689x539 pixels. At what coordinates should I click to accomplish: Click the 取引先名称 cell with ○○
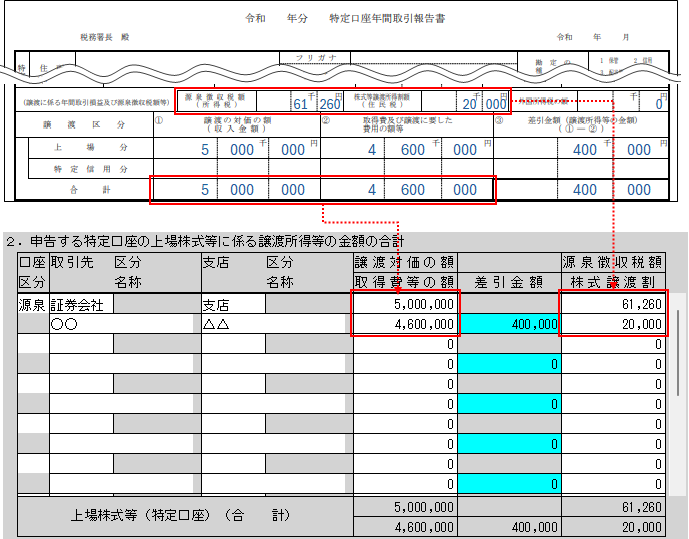click(124, 324)
